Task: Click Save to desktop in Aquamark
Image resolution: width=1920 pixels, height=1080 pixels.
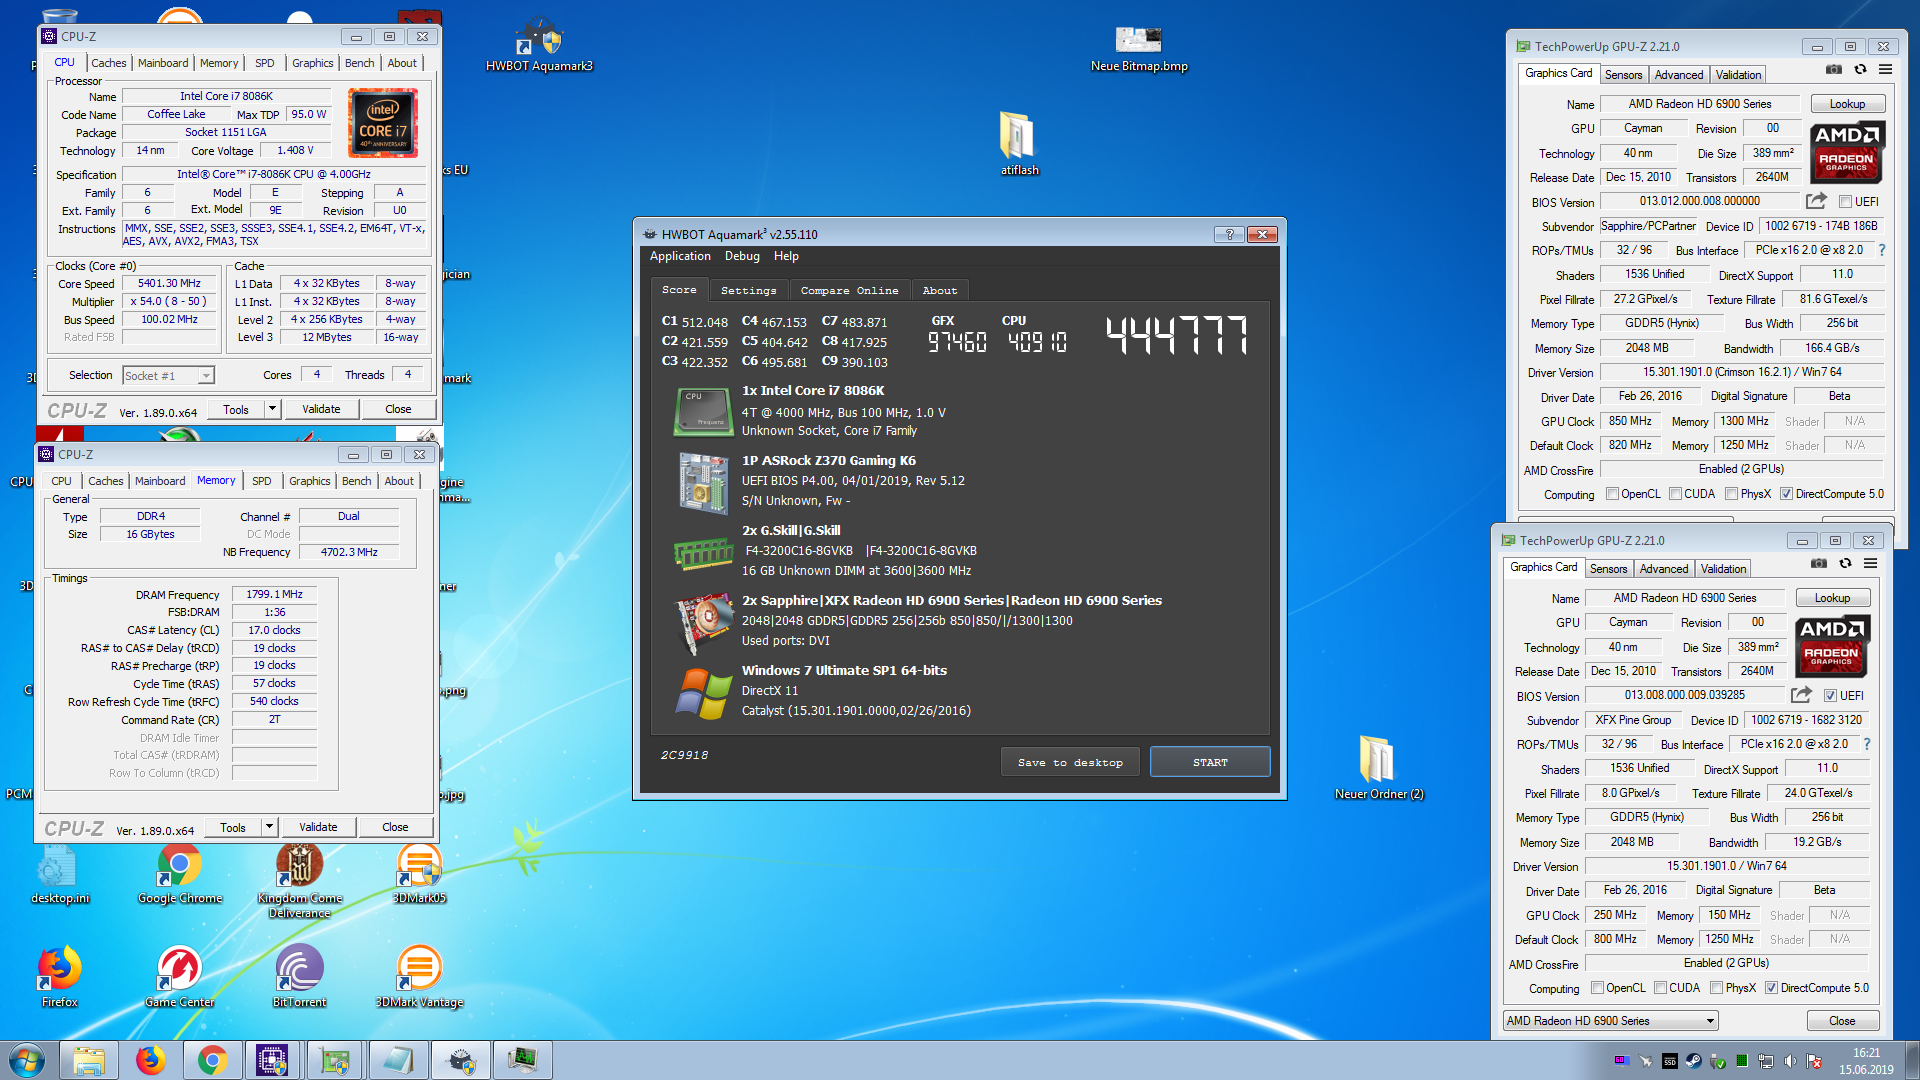Action: pos(1070,762)
